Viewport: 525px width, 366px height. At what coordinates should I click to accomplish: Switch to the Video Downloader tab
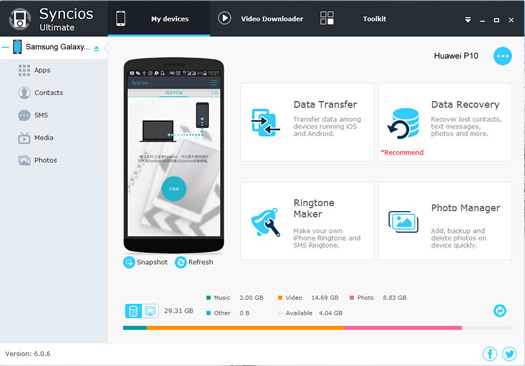click(260, 18)
